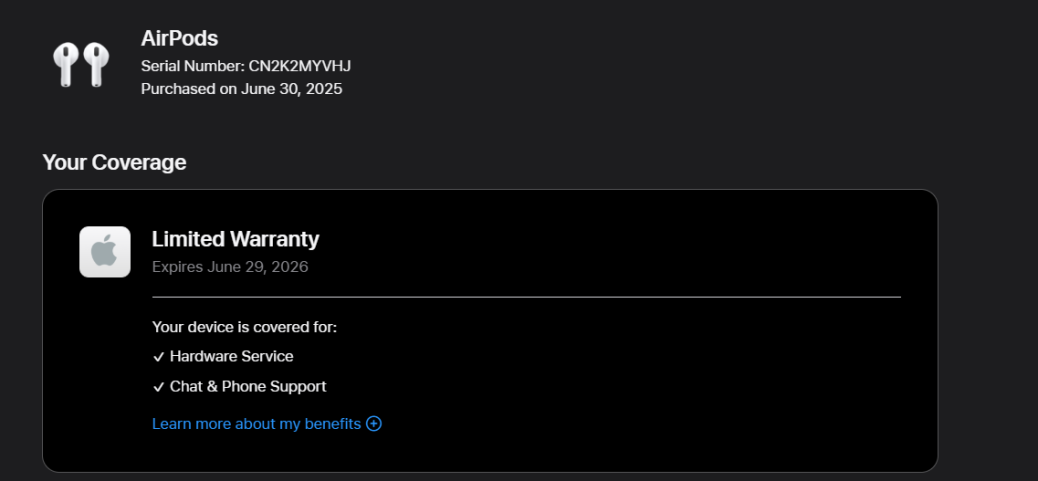The image size is (1038, 481).
Task: Click the left AirPod in the product image
Action: [x=65, y=64]
